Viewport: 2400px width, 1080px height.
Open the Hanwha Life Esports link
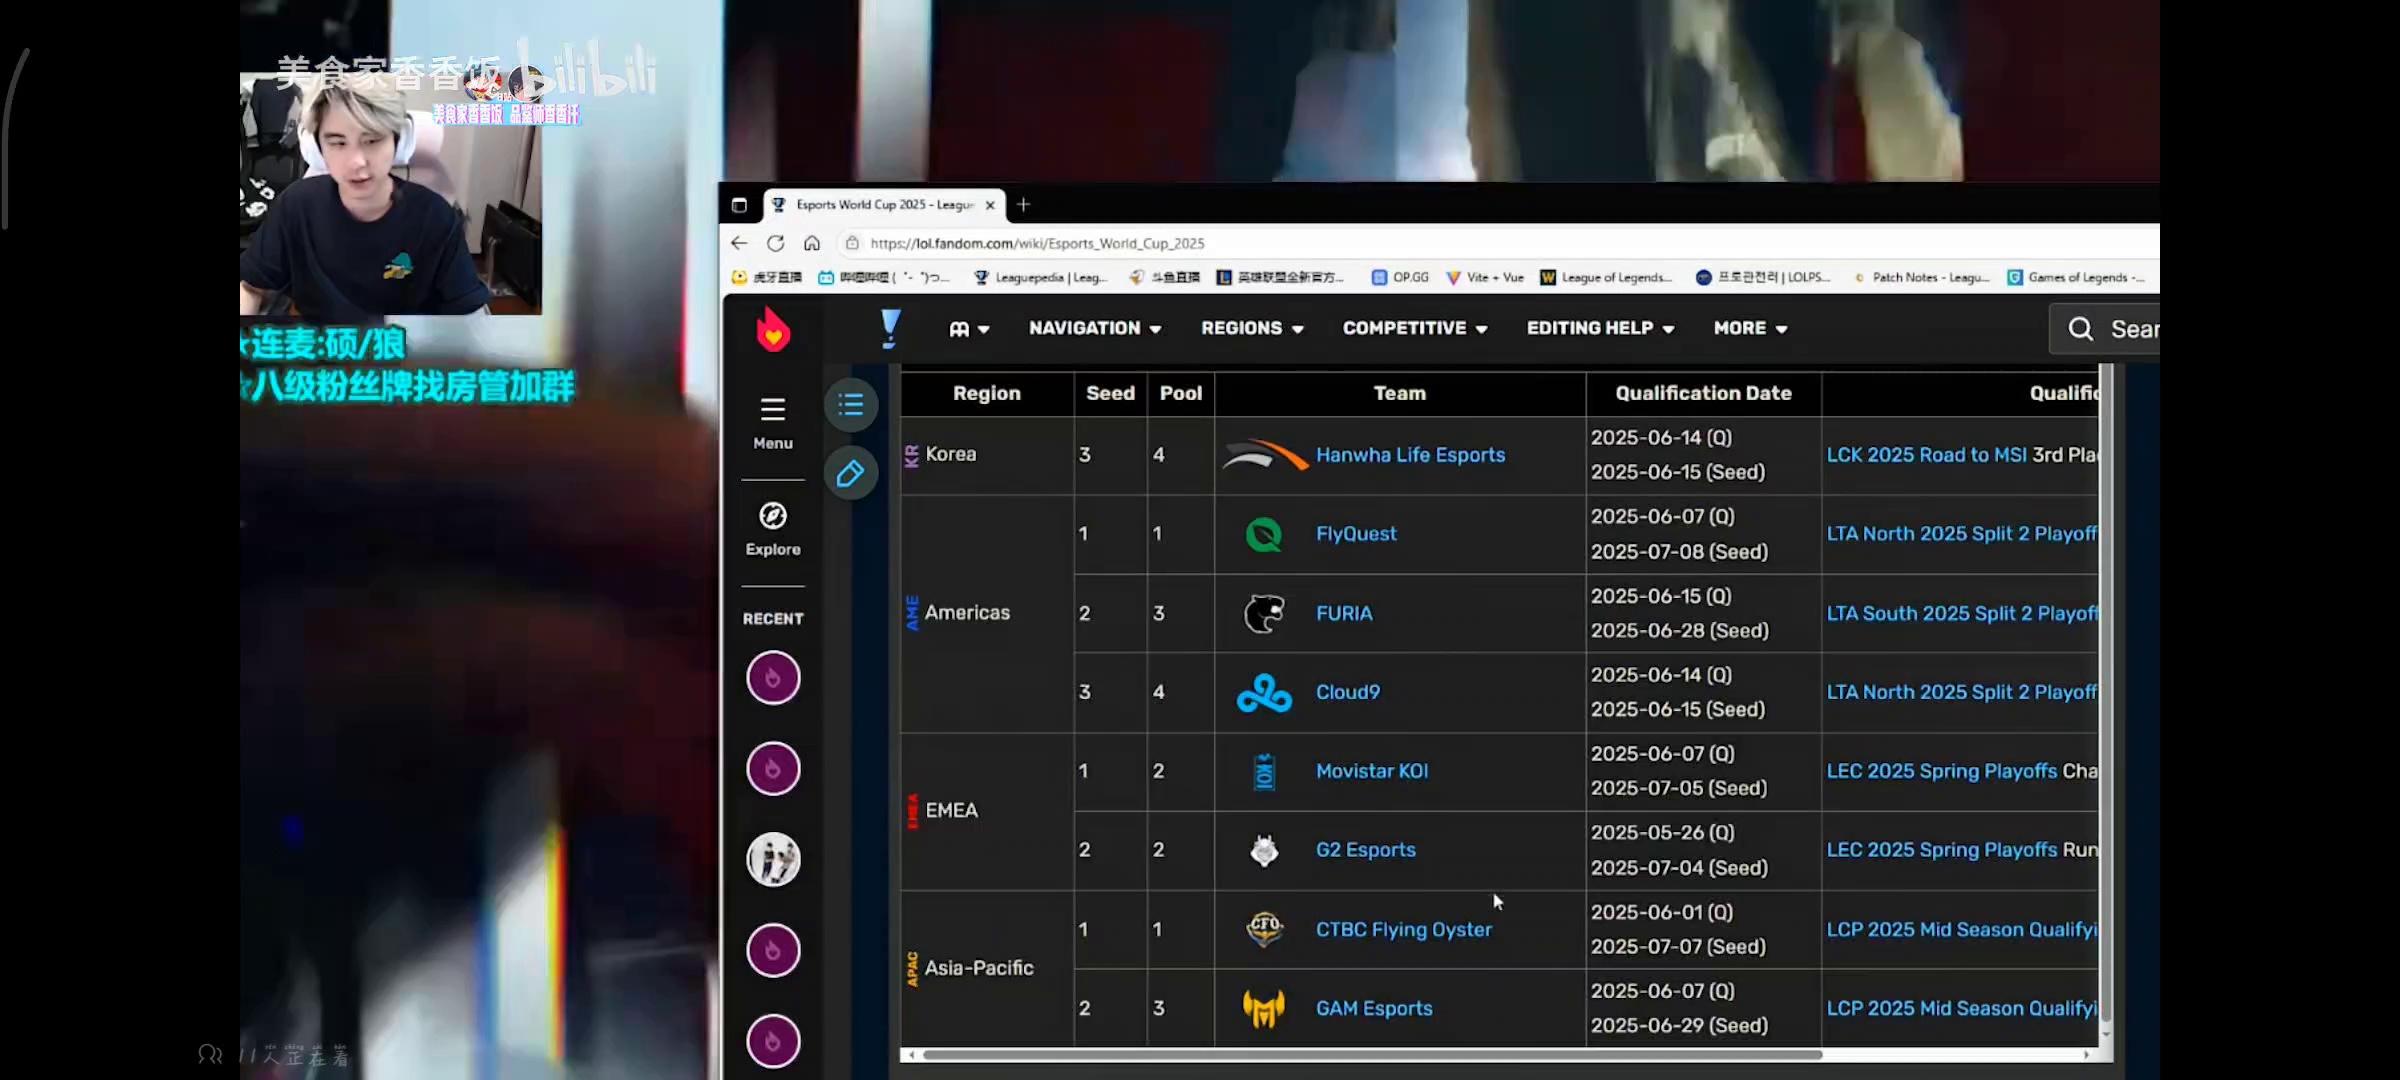[1410, 455]
